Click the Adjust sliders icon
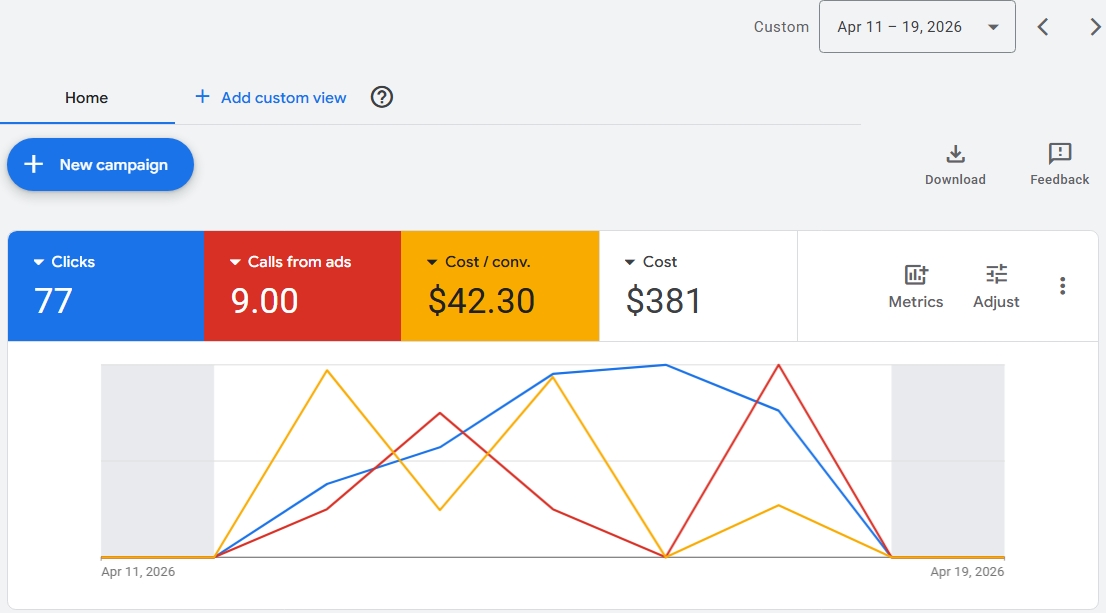Viewport: 1106px width, 613px height. (996, 275)
